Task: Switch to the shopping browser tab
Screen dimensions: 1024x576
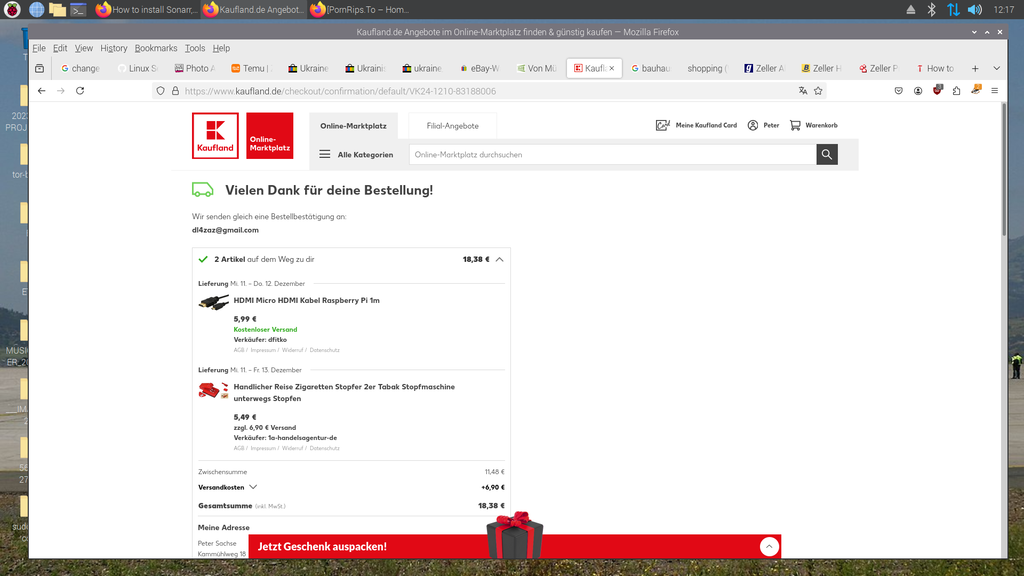Action: (707, 68)
